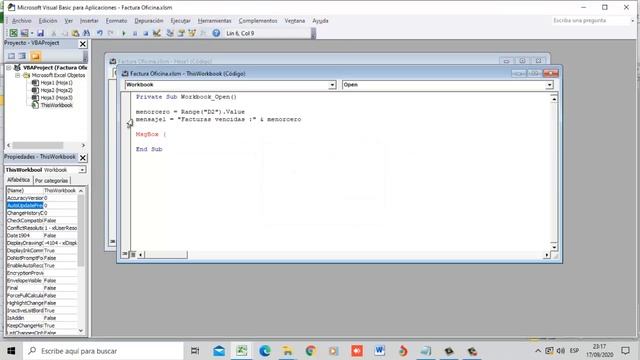640x360 pixels.
Task: Open Project Explorer from the toolbar icon
Action: click(x=170, y=33)
